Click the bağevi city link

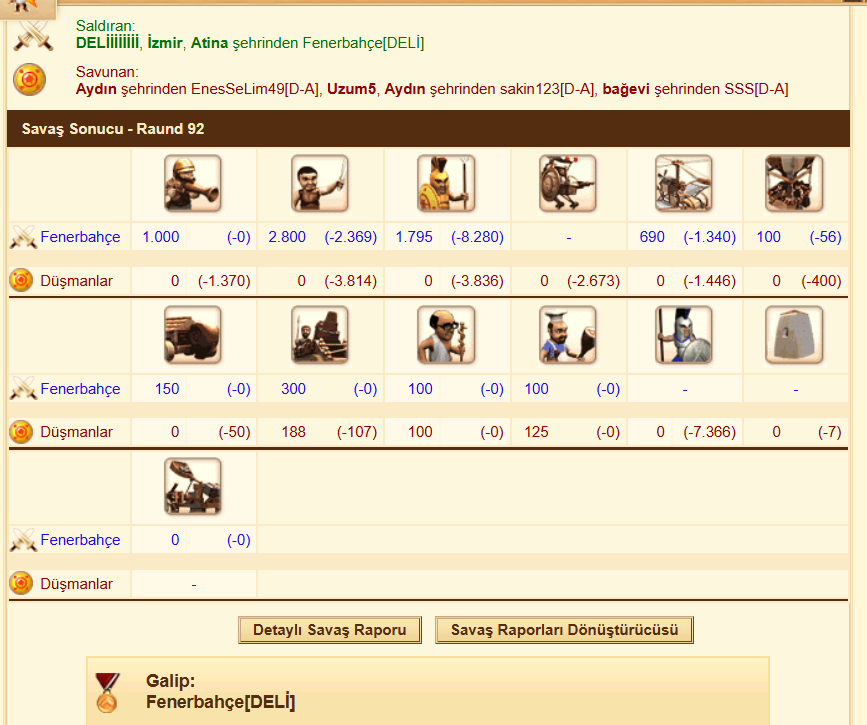626,89
